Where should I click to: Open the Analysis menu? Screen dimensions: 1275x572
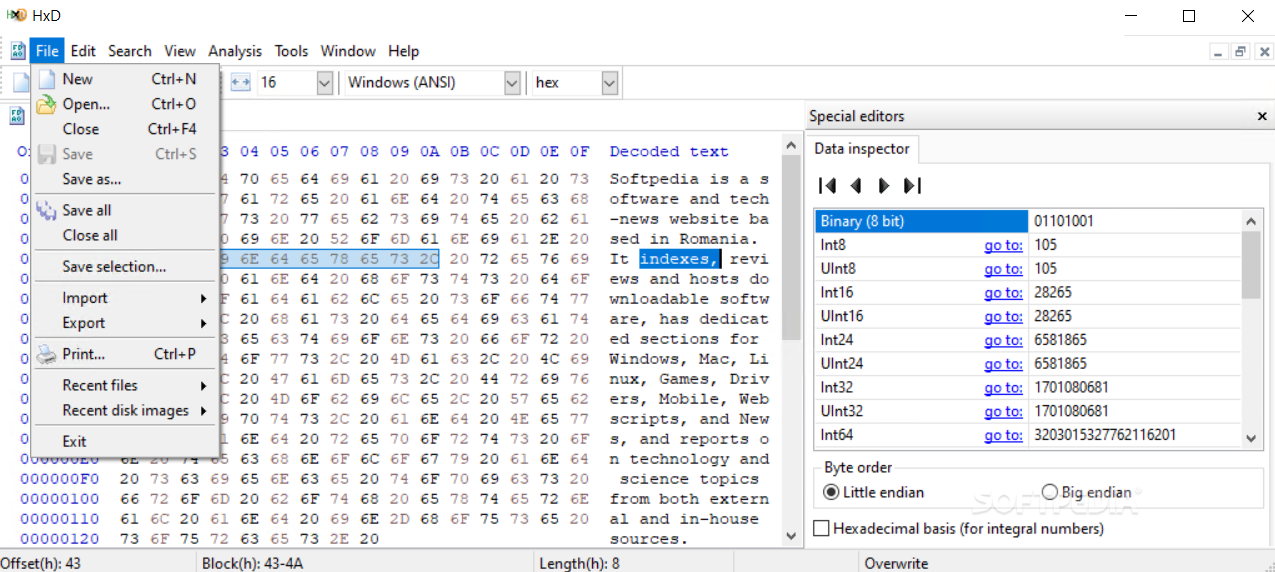[235, 51]
